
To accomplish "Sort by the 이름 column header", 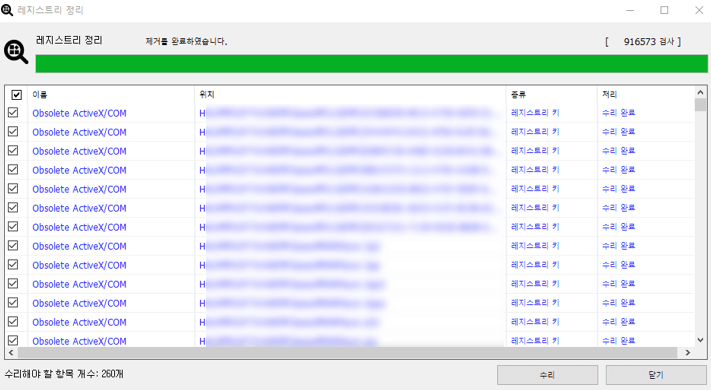I will point(111,94).
